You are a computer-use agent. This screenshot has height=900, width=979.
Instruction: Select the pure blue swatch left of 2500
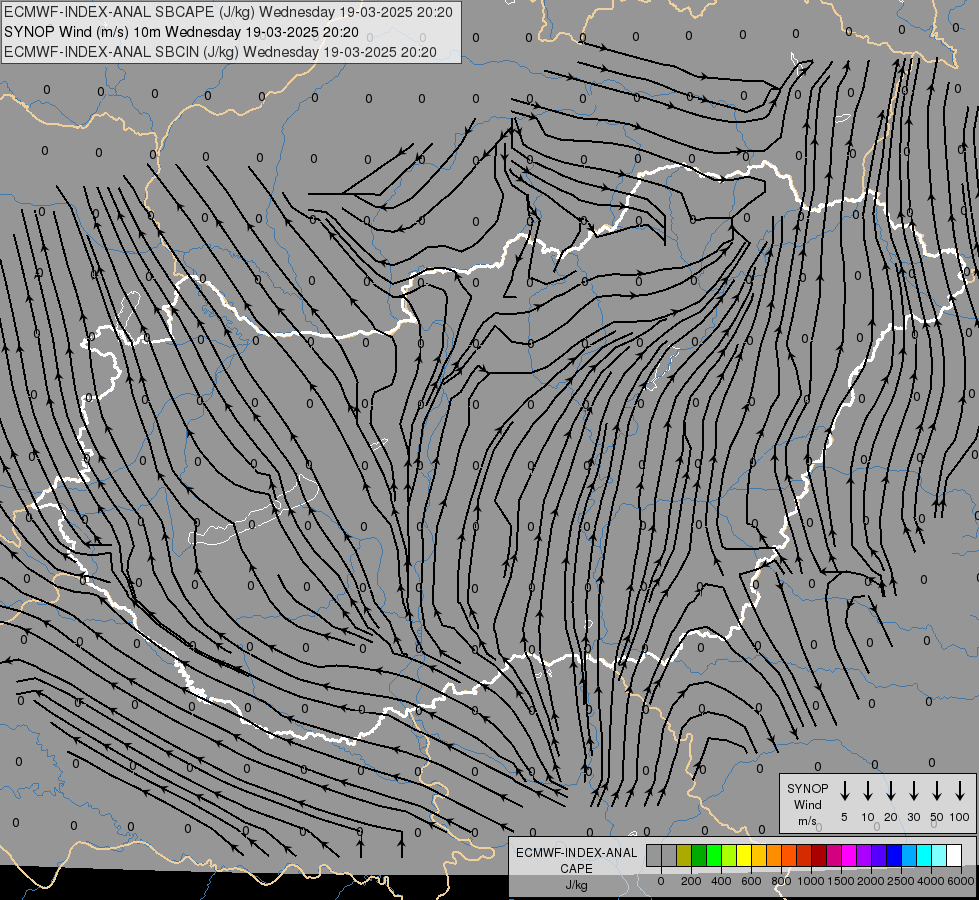coord(893,855)
